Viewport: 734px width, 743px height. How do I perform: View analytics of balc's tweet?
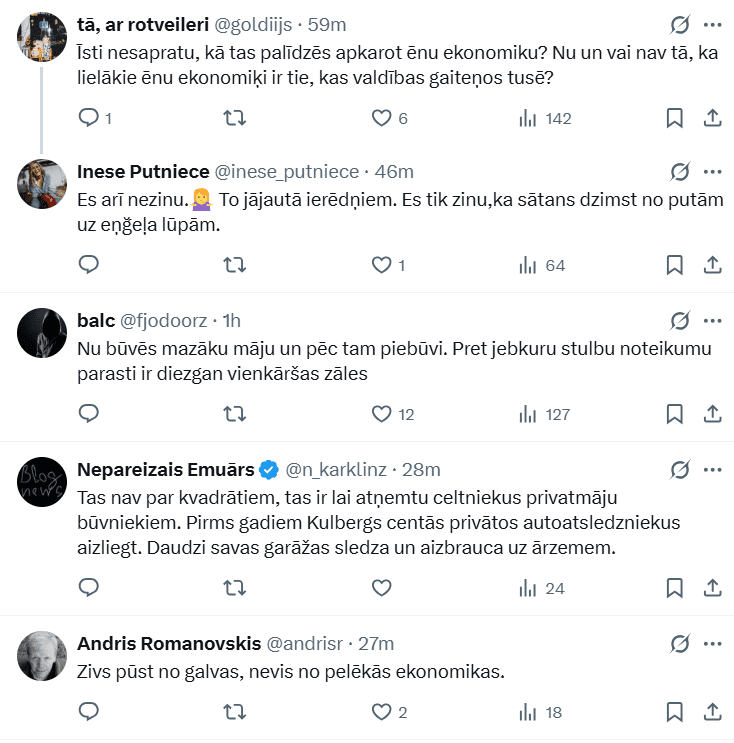coord(527,414)
